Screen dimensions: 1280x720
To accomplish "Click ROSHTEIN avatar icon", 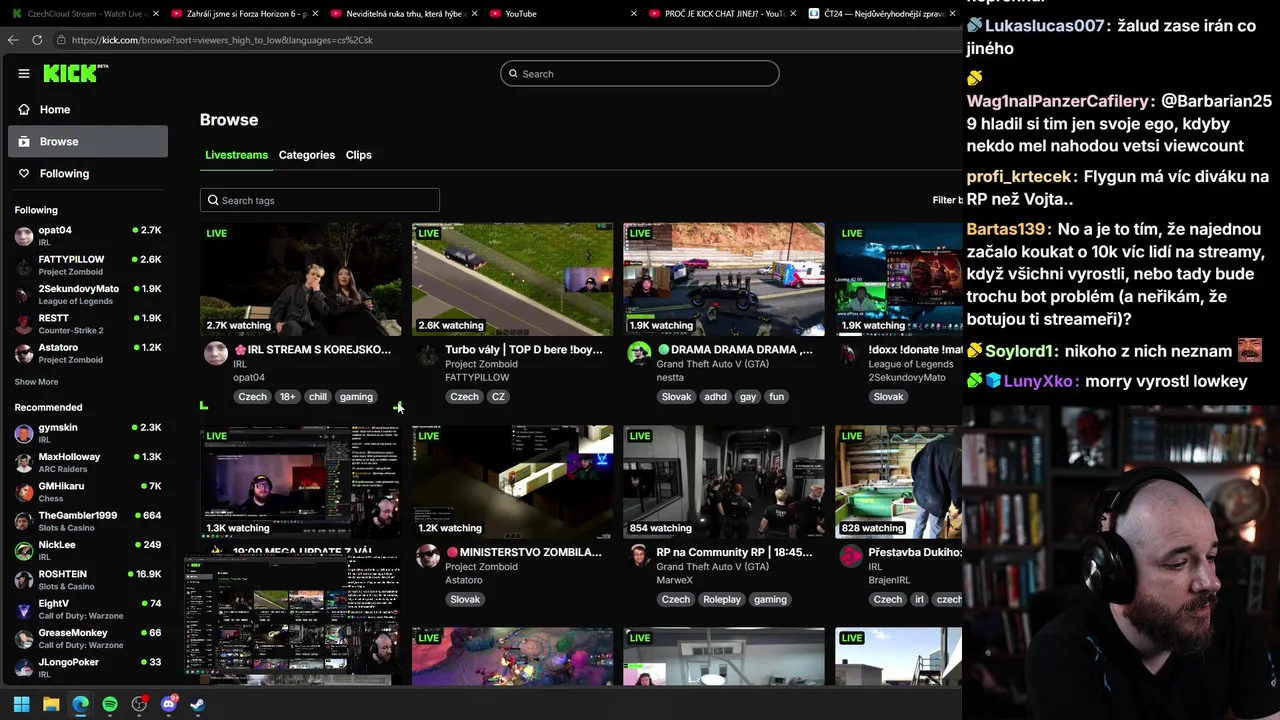I will point(24,580).
